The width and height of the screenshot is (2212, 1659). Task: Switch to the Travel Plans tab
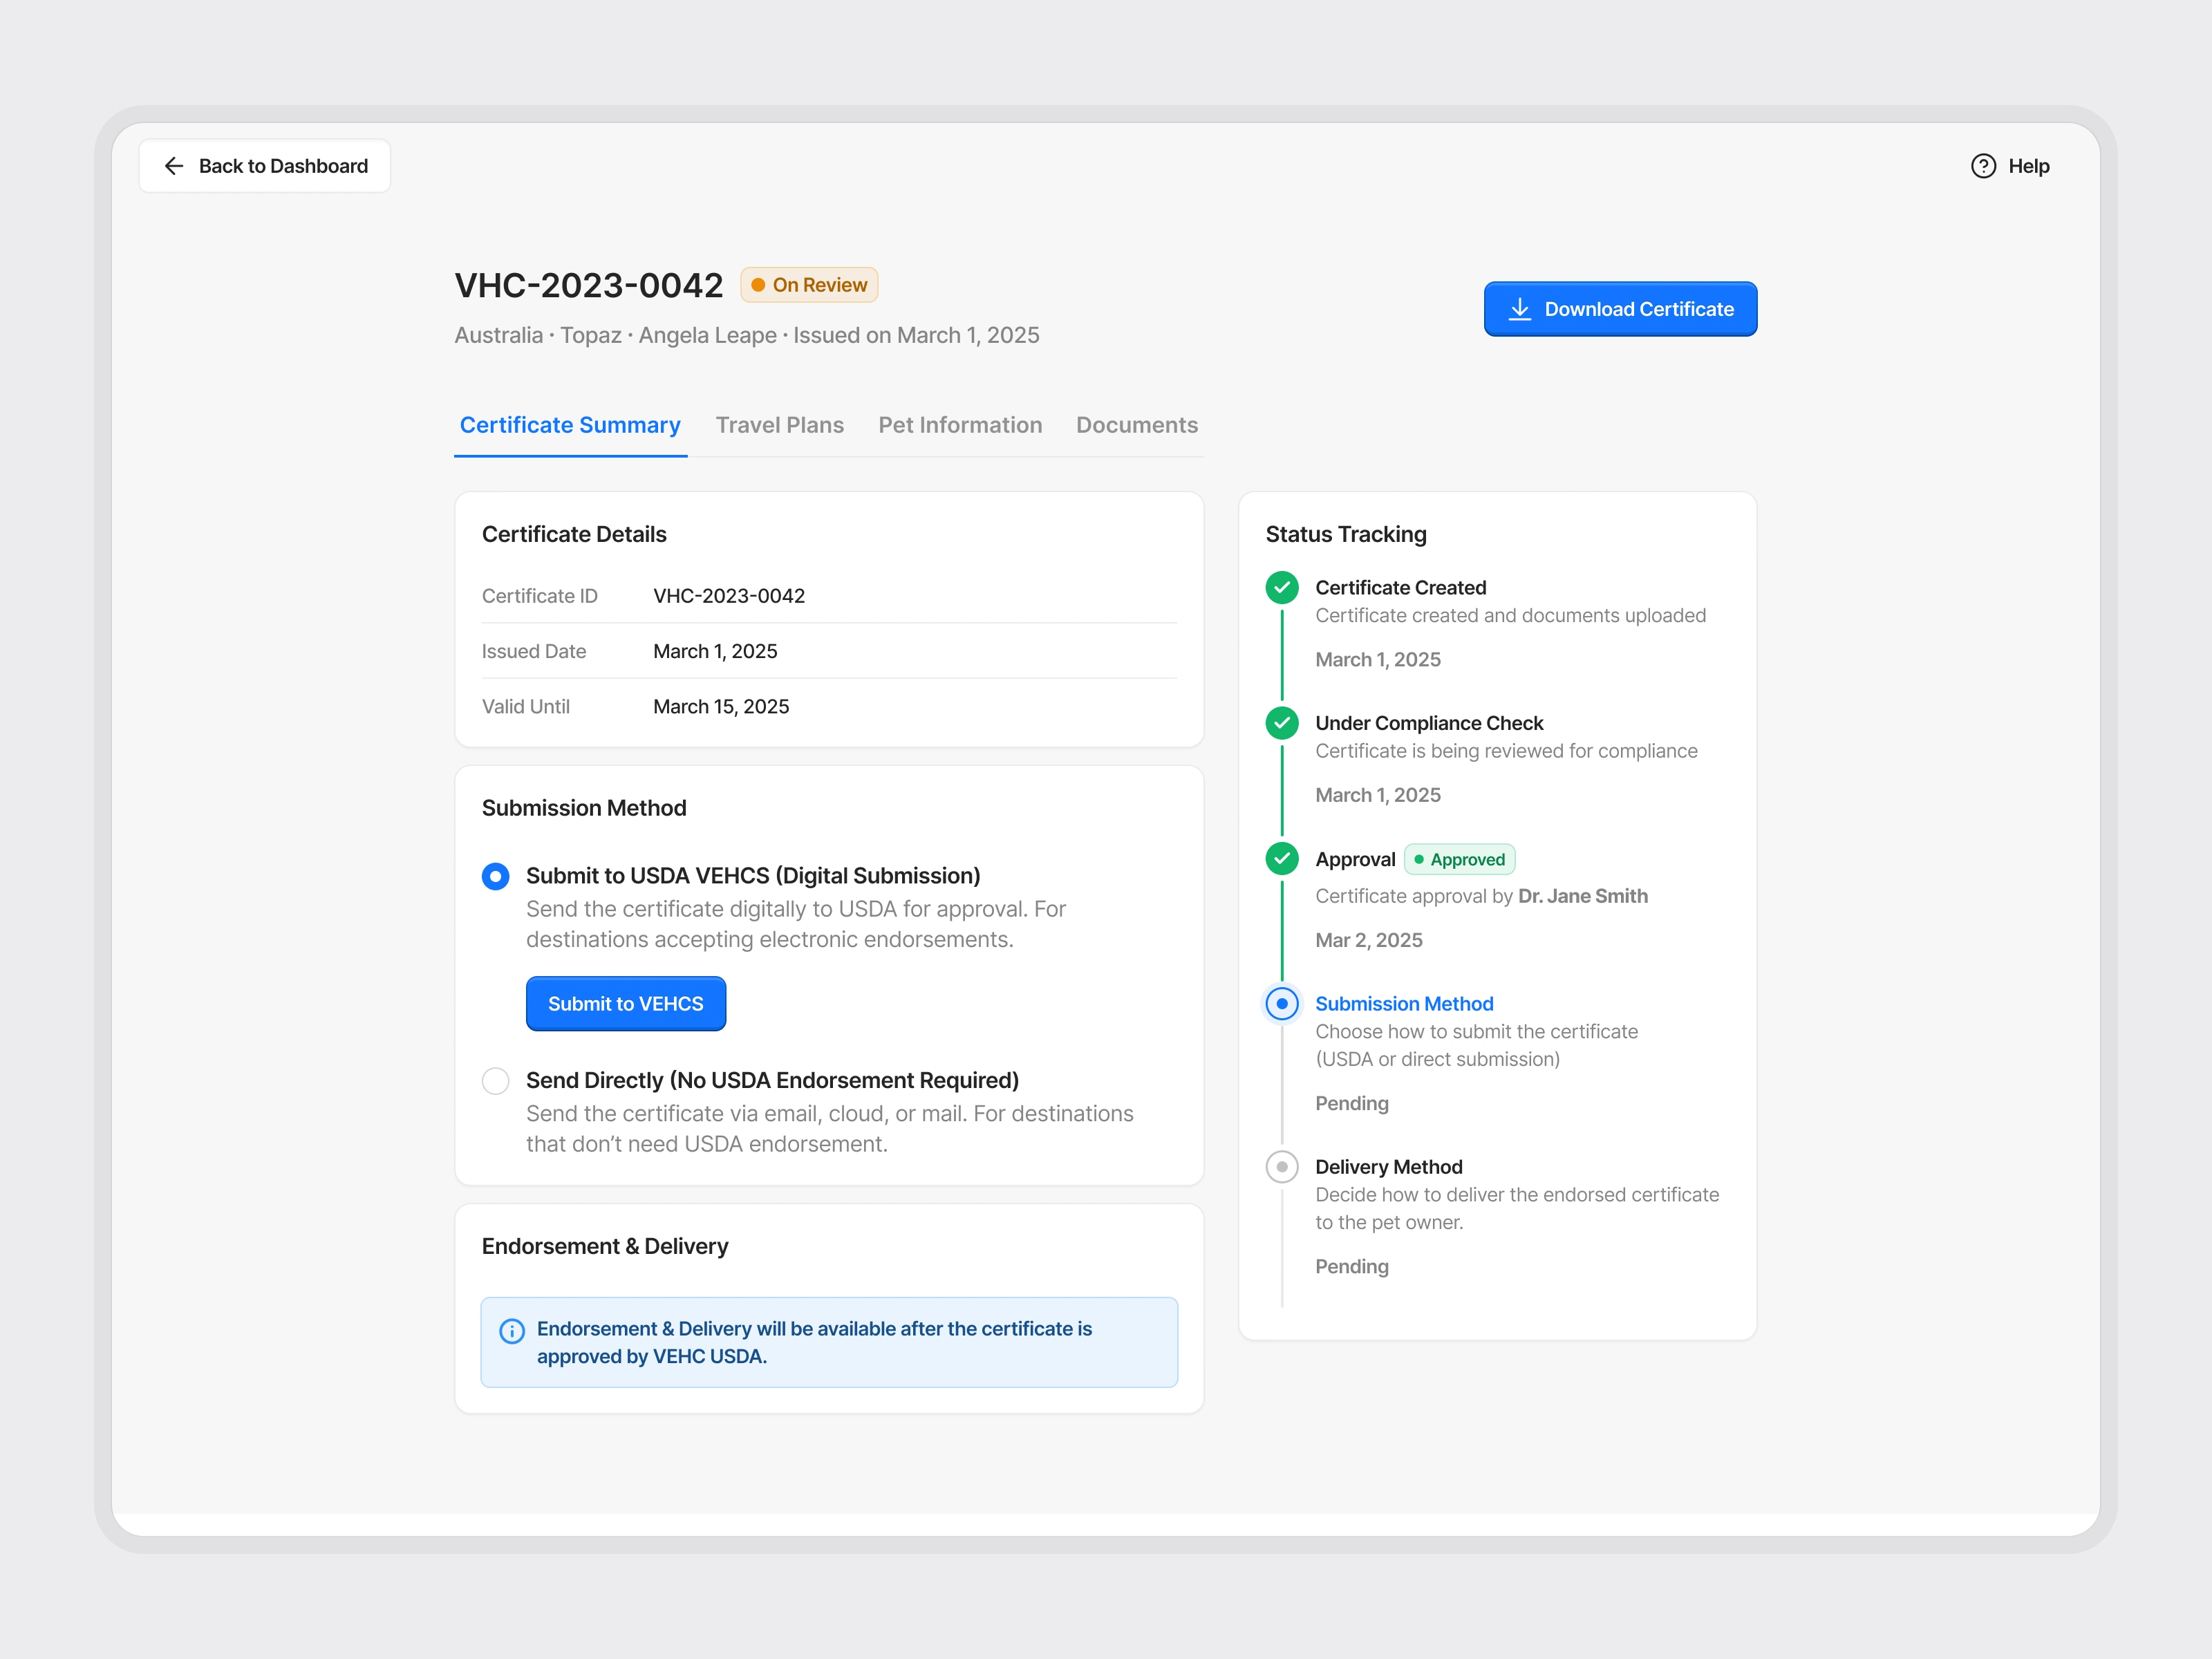coord(779,425)
